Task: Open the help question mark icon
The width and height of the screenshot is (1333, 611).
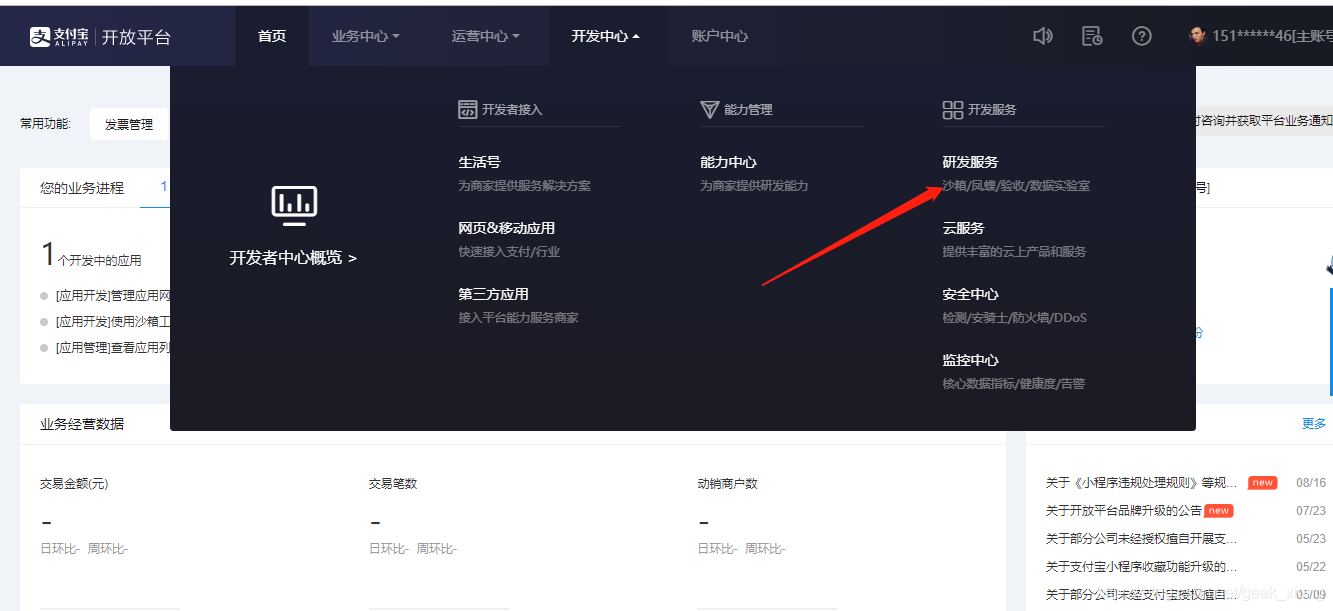Action: point(1142,36)
